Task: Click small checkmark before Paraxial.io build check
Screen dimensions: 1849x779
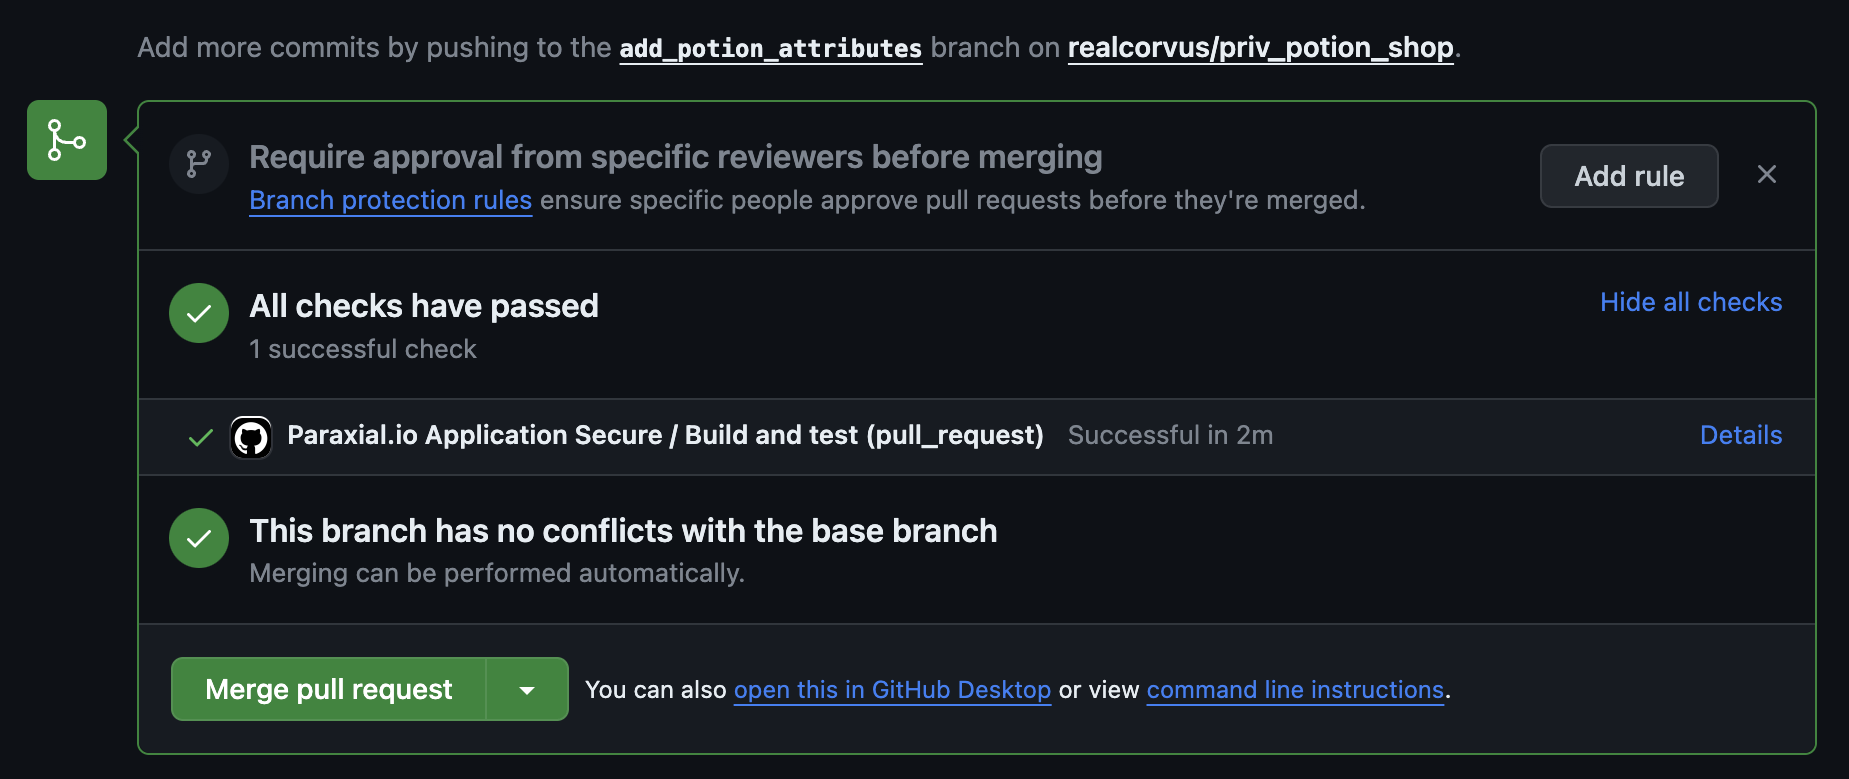Action: pyautogui.click(x=201, y=437)
